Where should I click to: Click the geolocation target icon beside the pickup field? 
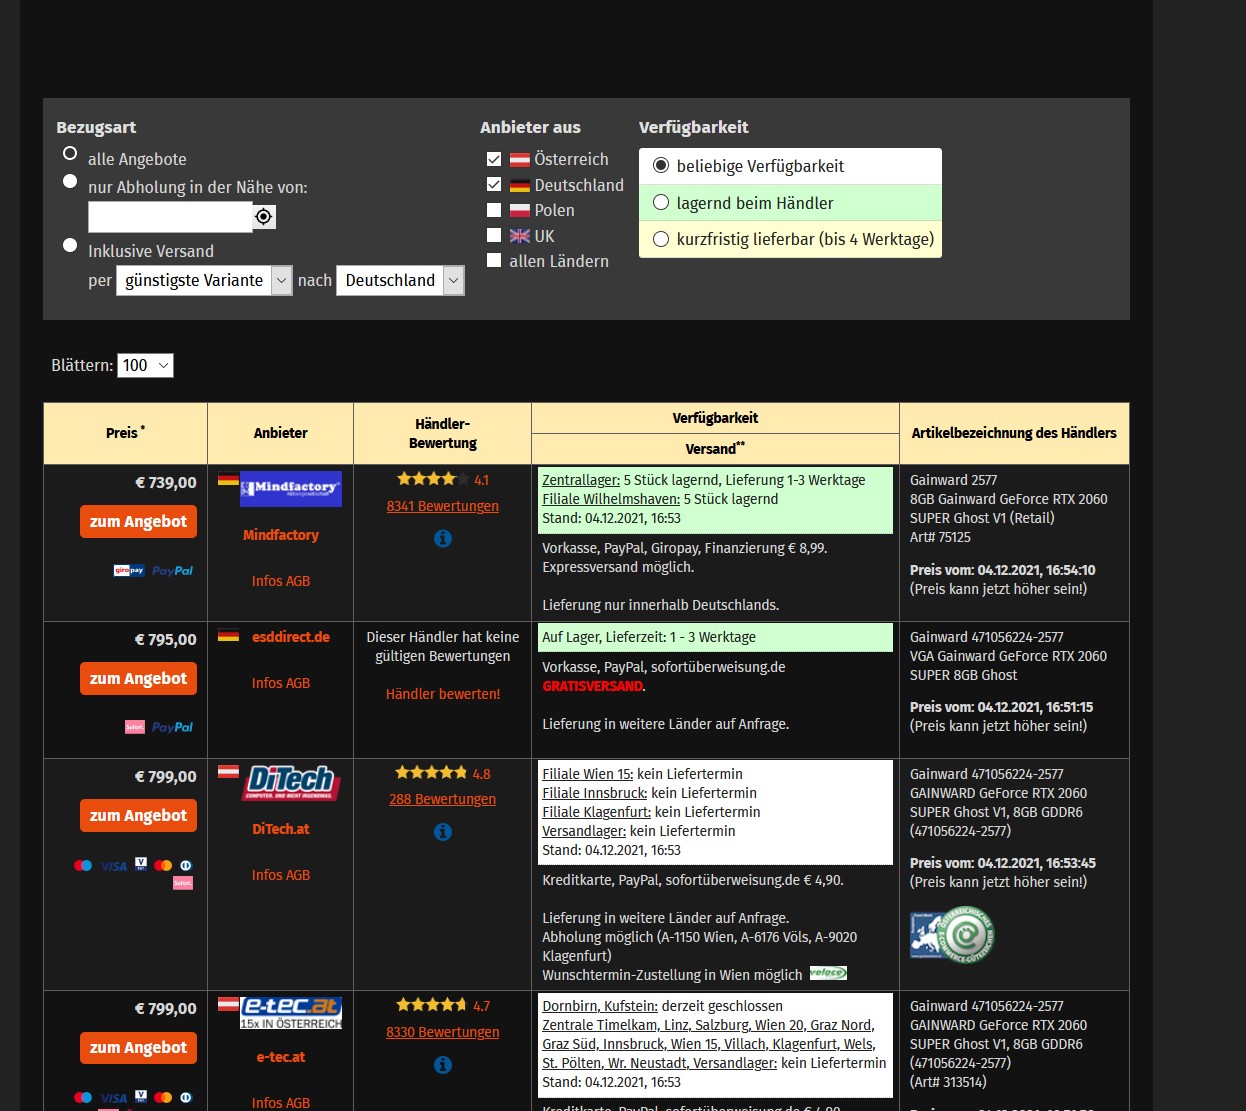264,217
